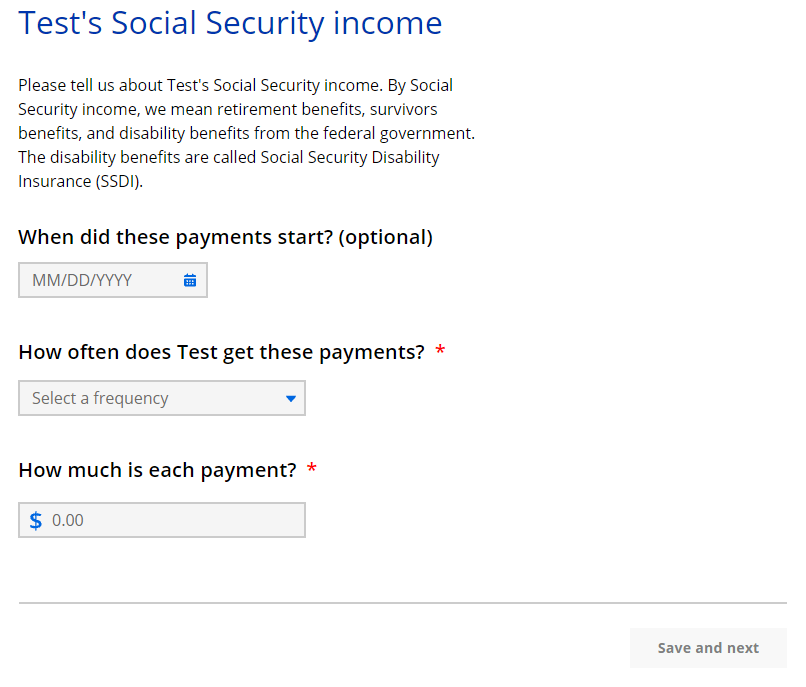Viewport: 806px width, 687px height.
Task: Click the introductory Social Security description paragraph
Action: 246,133
